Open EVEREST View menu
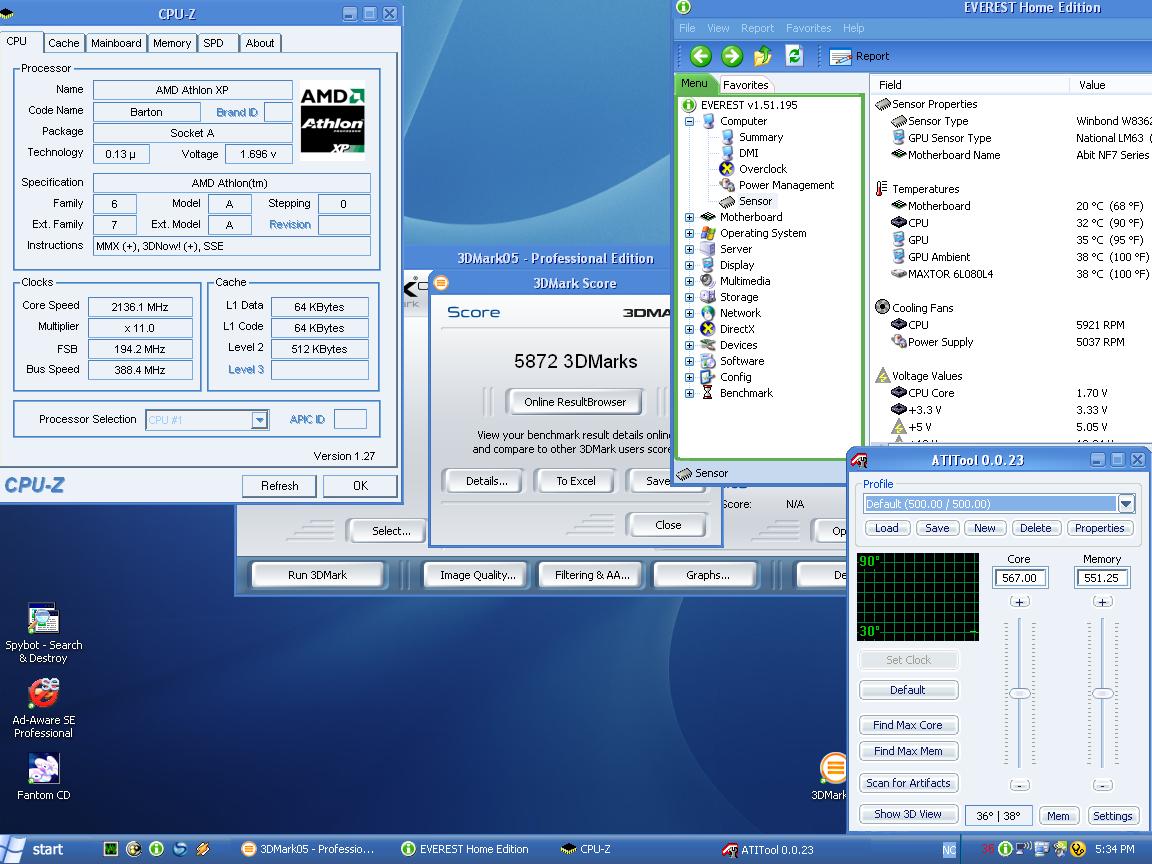Viewport: 1152px width, 864px height. pos(718,28)
